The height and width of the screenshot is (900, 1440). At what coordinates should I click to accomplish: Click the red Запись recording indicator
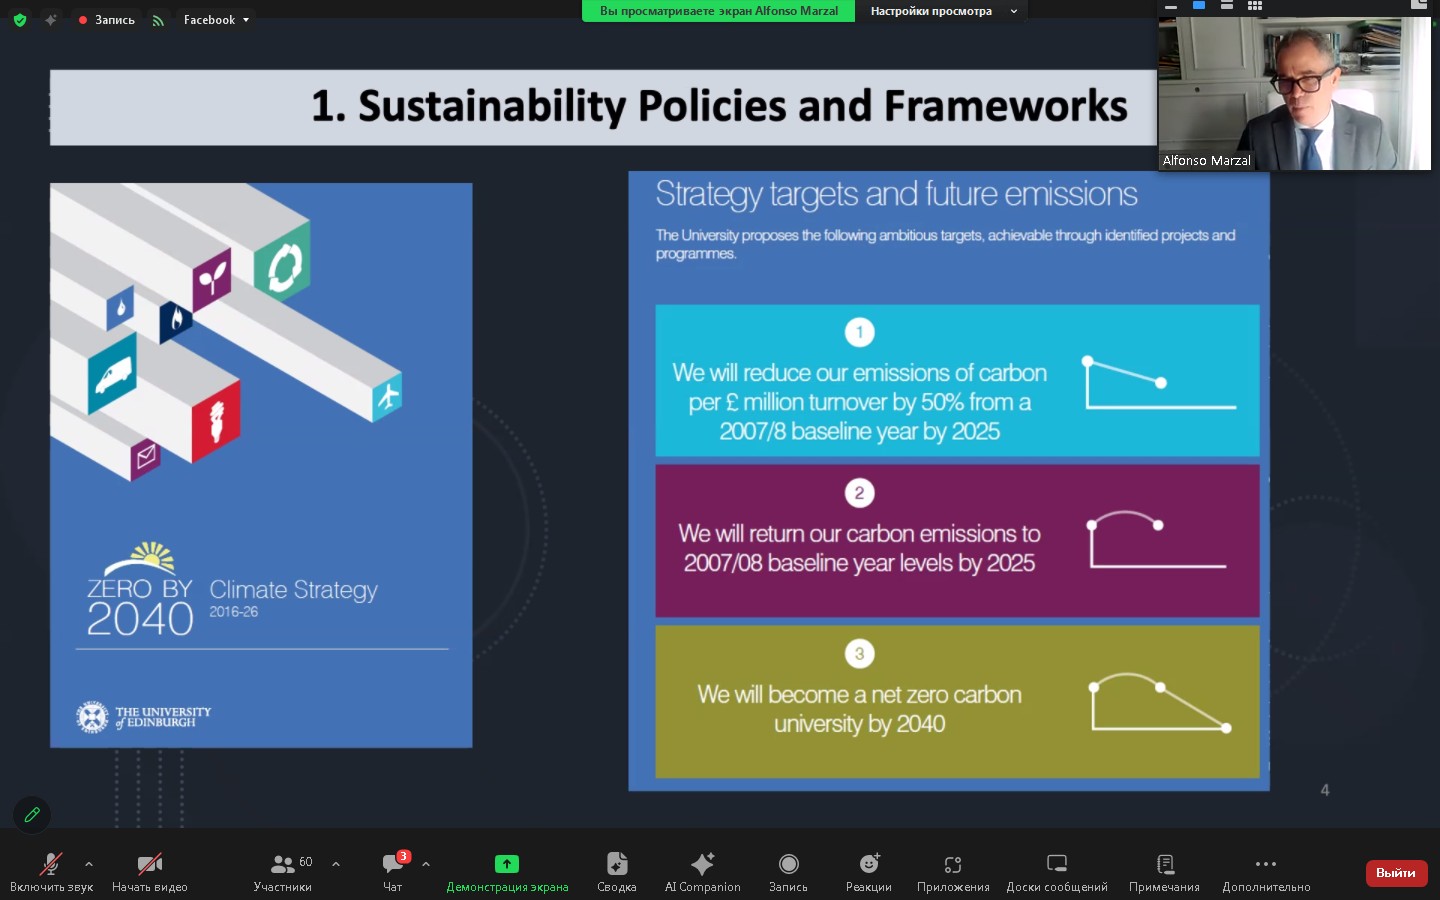pos(106,19)
